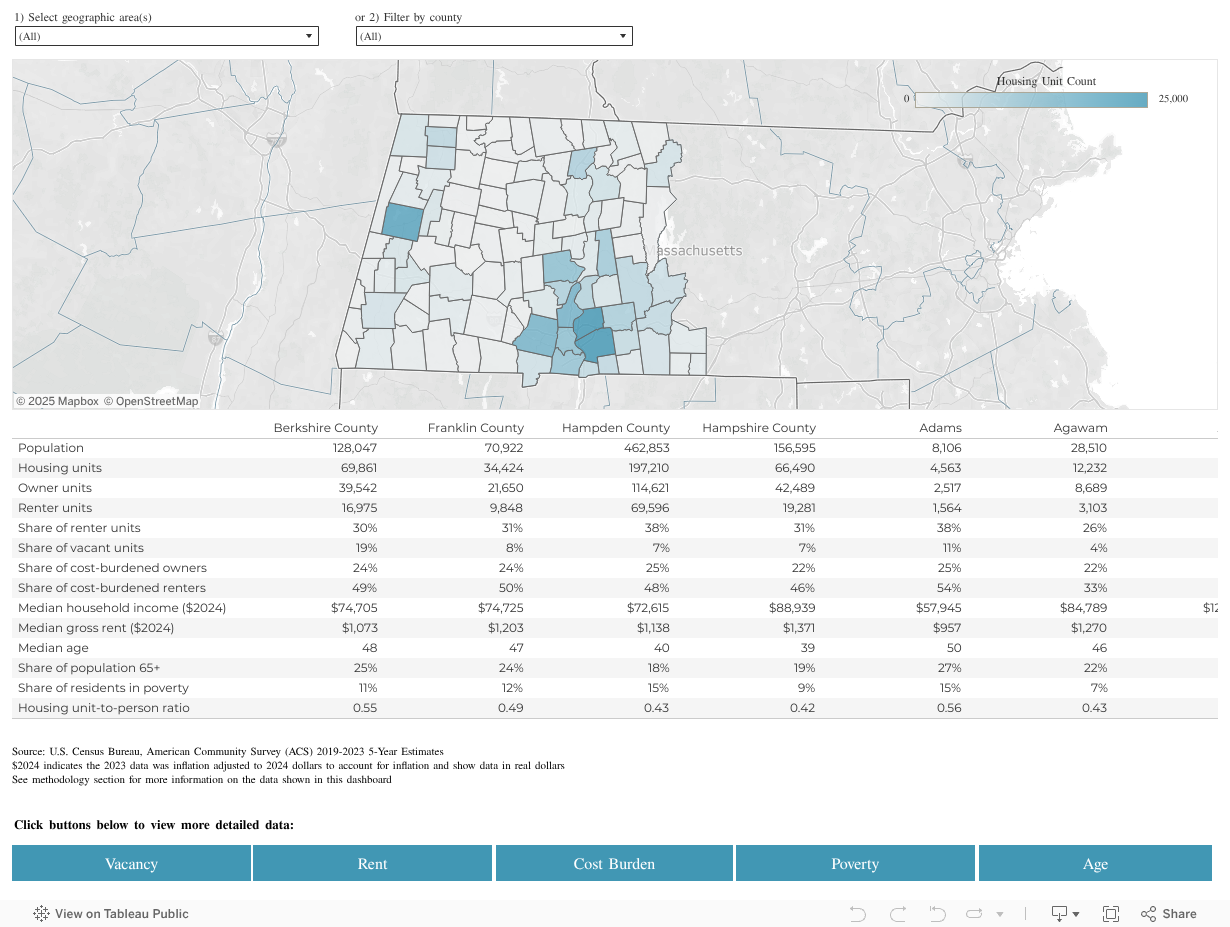The width and height of the screenshot is (1230, 927).
Task: Open the Download icon menu
Action: click(1064, 913)
